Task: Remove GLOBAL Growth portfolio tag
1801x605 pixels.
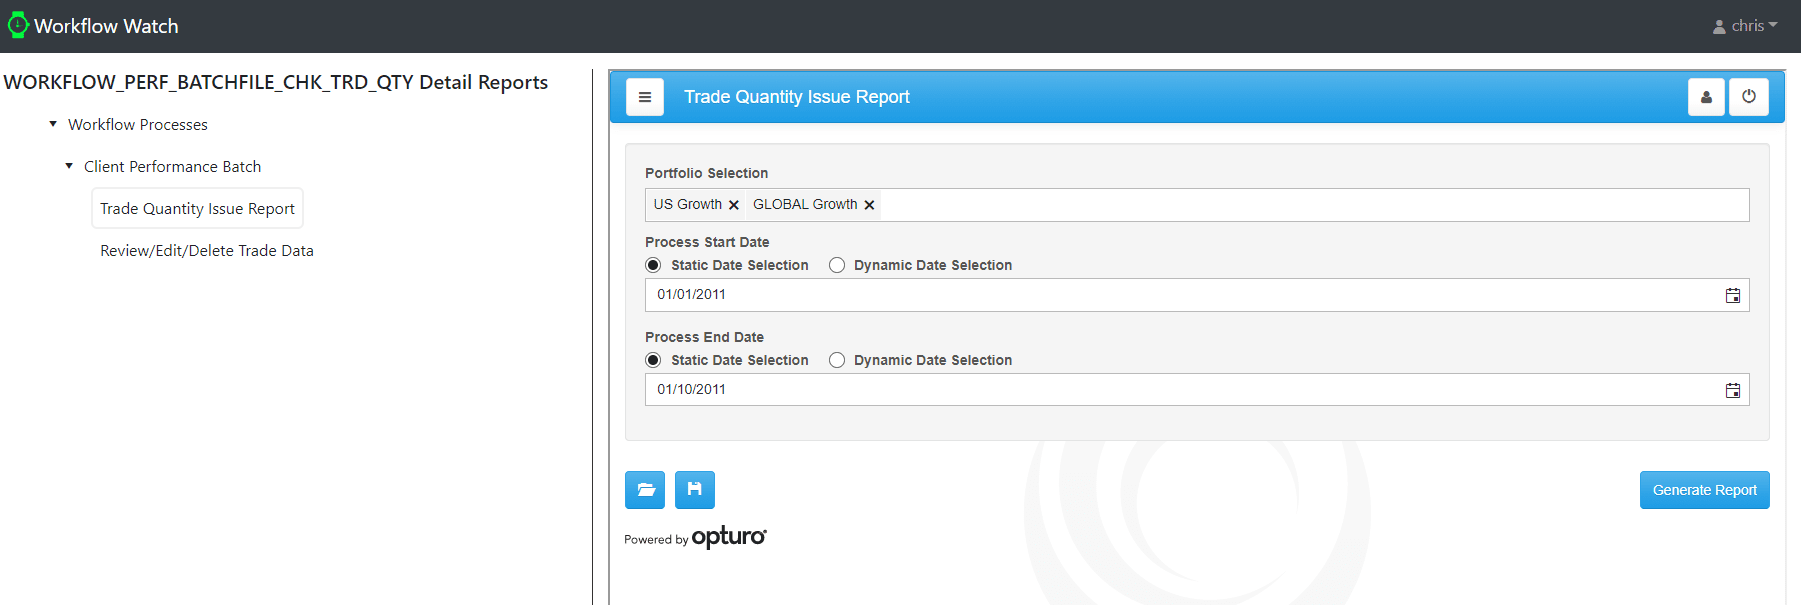Action: (870, 205)
